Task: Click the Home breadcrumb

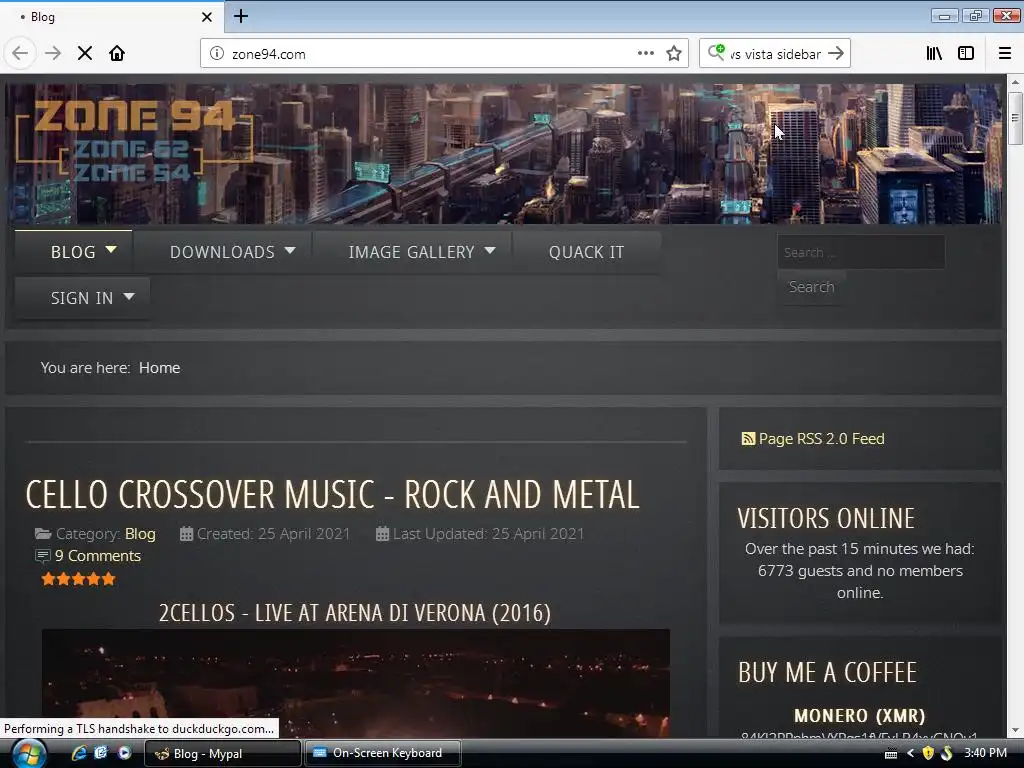Action: coord(159,368)
